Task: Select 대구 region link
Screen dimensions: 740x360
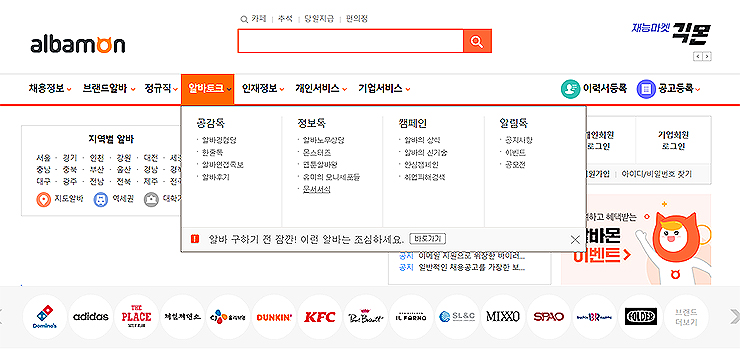Action: click(43, 181)
